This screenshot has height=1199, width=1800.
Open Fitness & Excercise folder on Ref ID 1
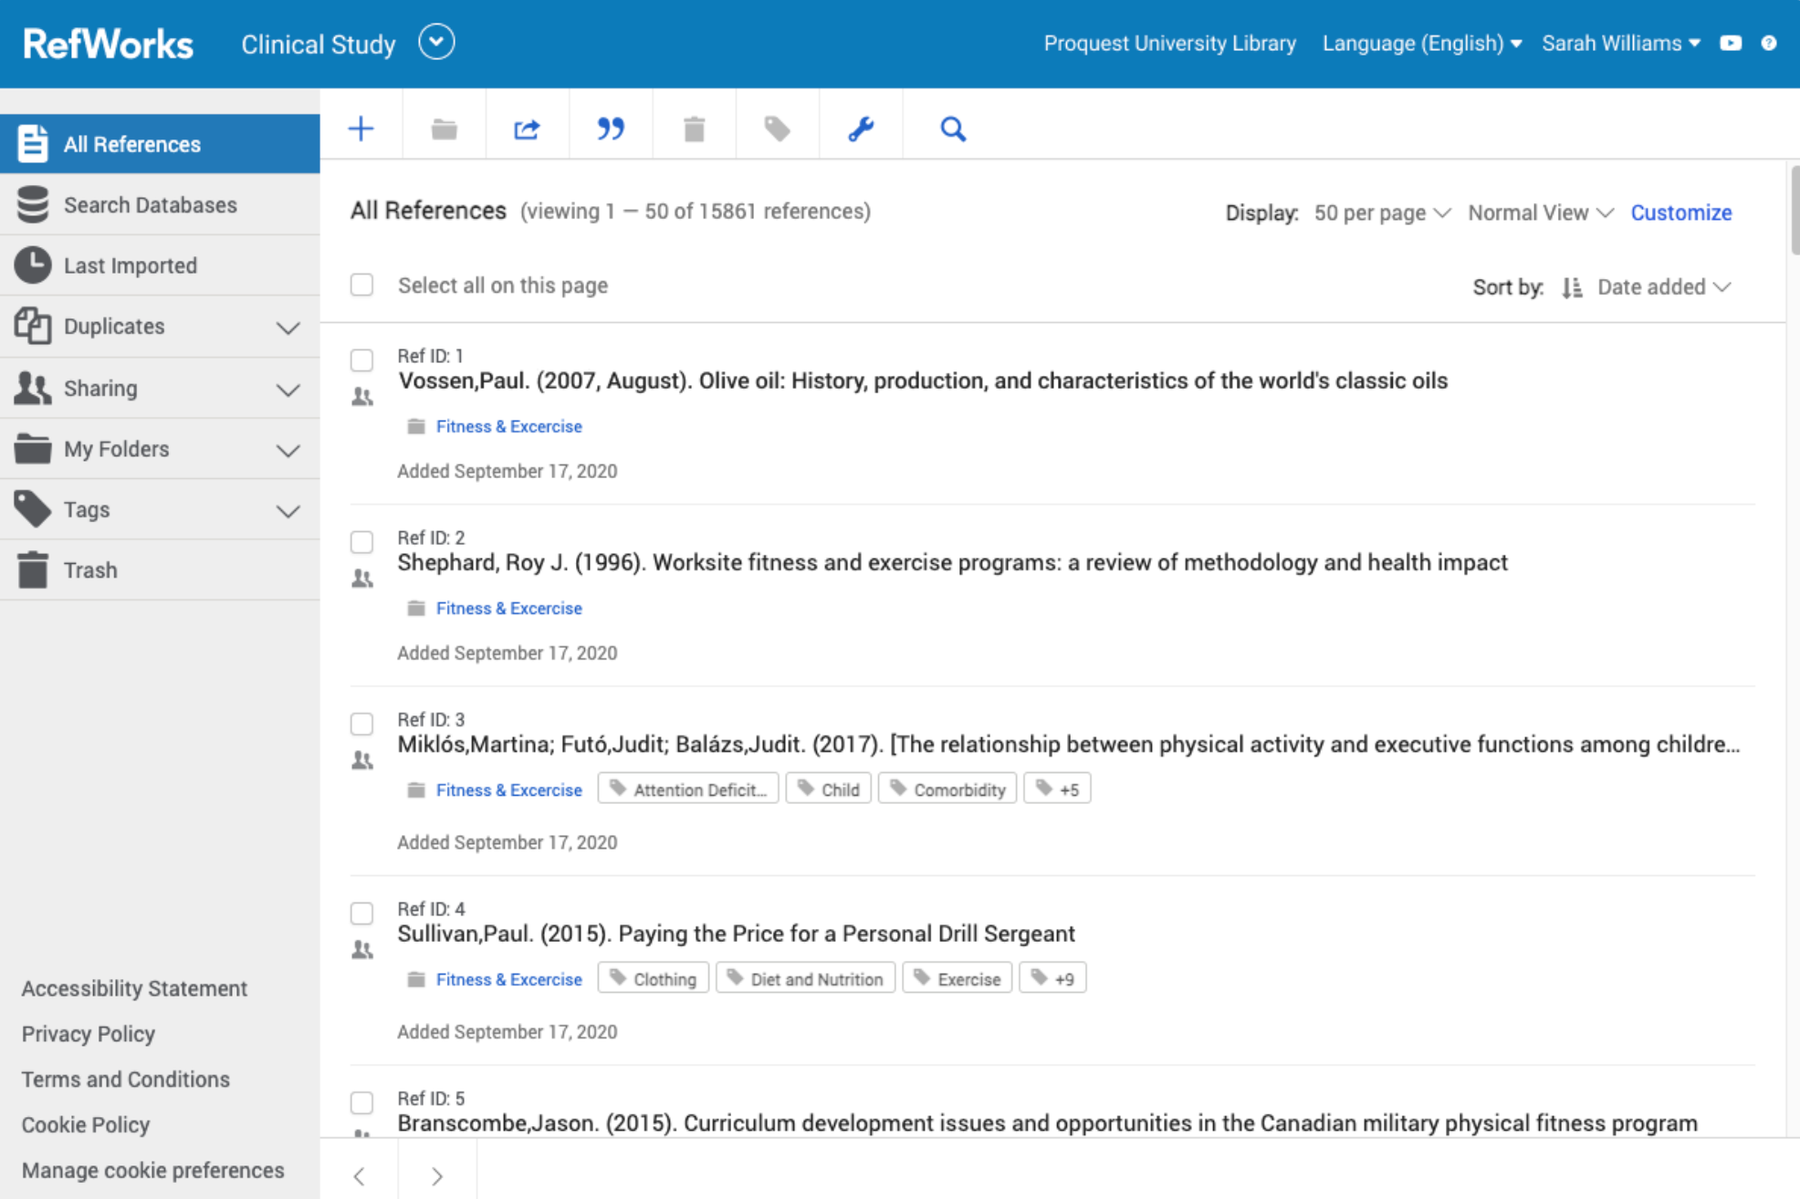tap(509, 426)
